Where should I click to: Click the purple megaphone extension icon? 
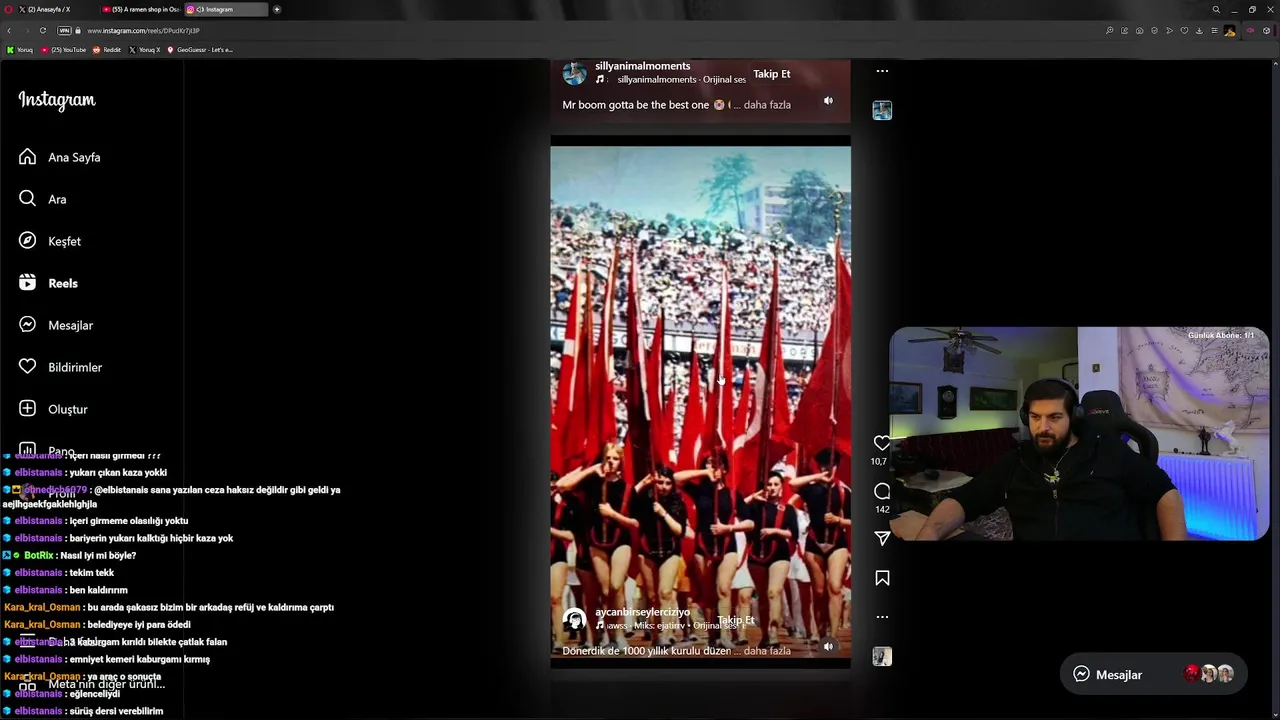1250,31
